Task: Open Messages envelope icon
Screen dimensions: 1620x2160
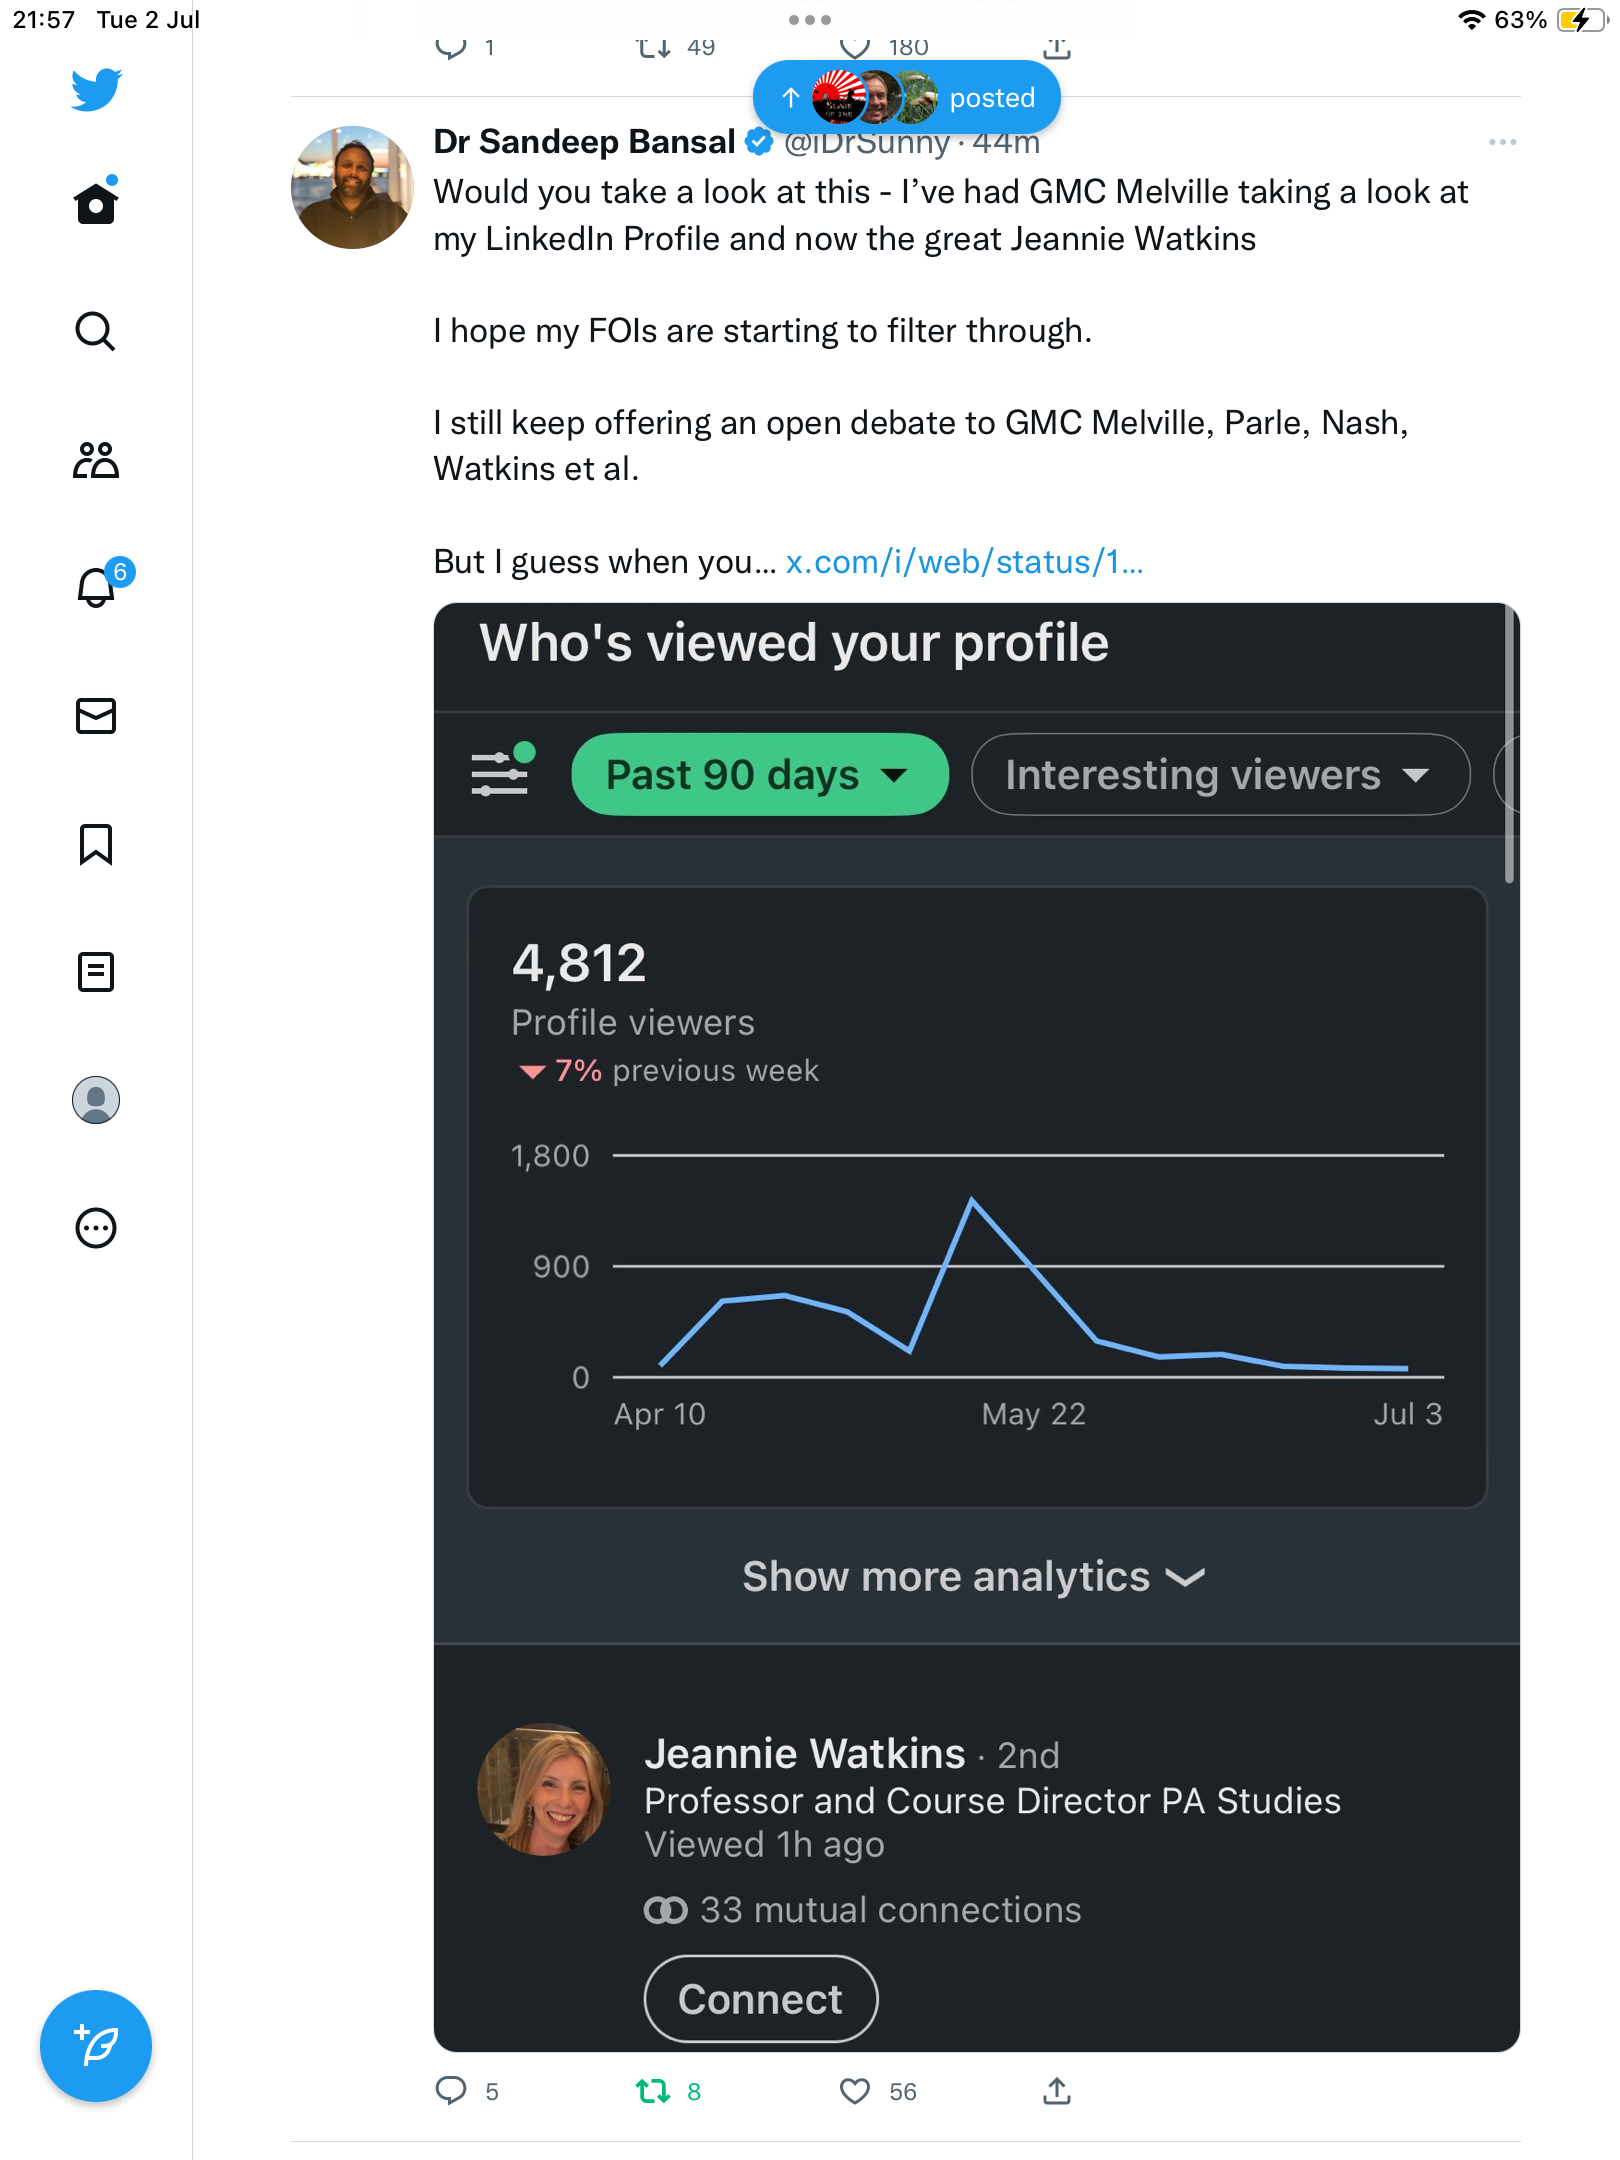Action: (96, 716)
